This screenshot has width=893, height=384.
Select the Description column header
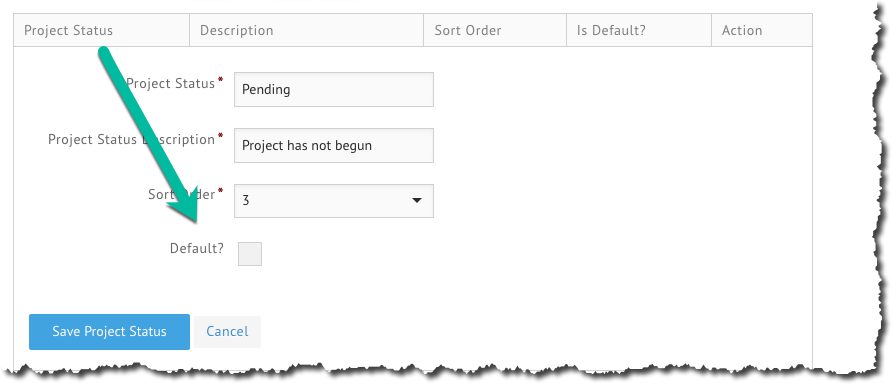[x=236, y=30]
